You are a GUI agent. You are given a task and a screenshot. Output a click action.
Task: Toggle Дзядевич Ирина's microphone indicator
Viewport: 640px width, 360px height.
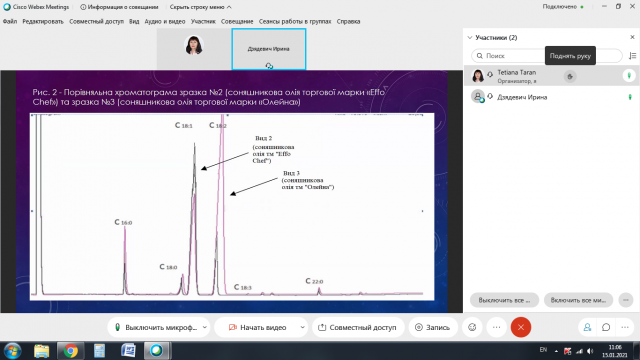tap(630, 97)
